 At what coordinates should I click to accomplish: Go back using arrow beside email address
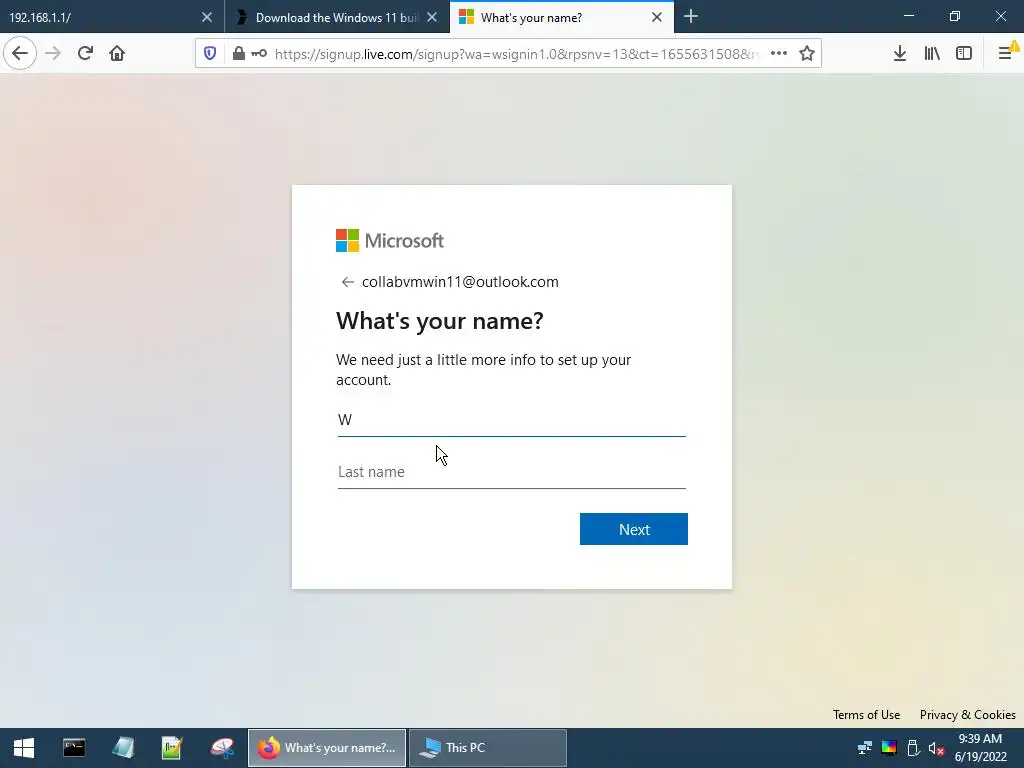(x=347, y=282)
